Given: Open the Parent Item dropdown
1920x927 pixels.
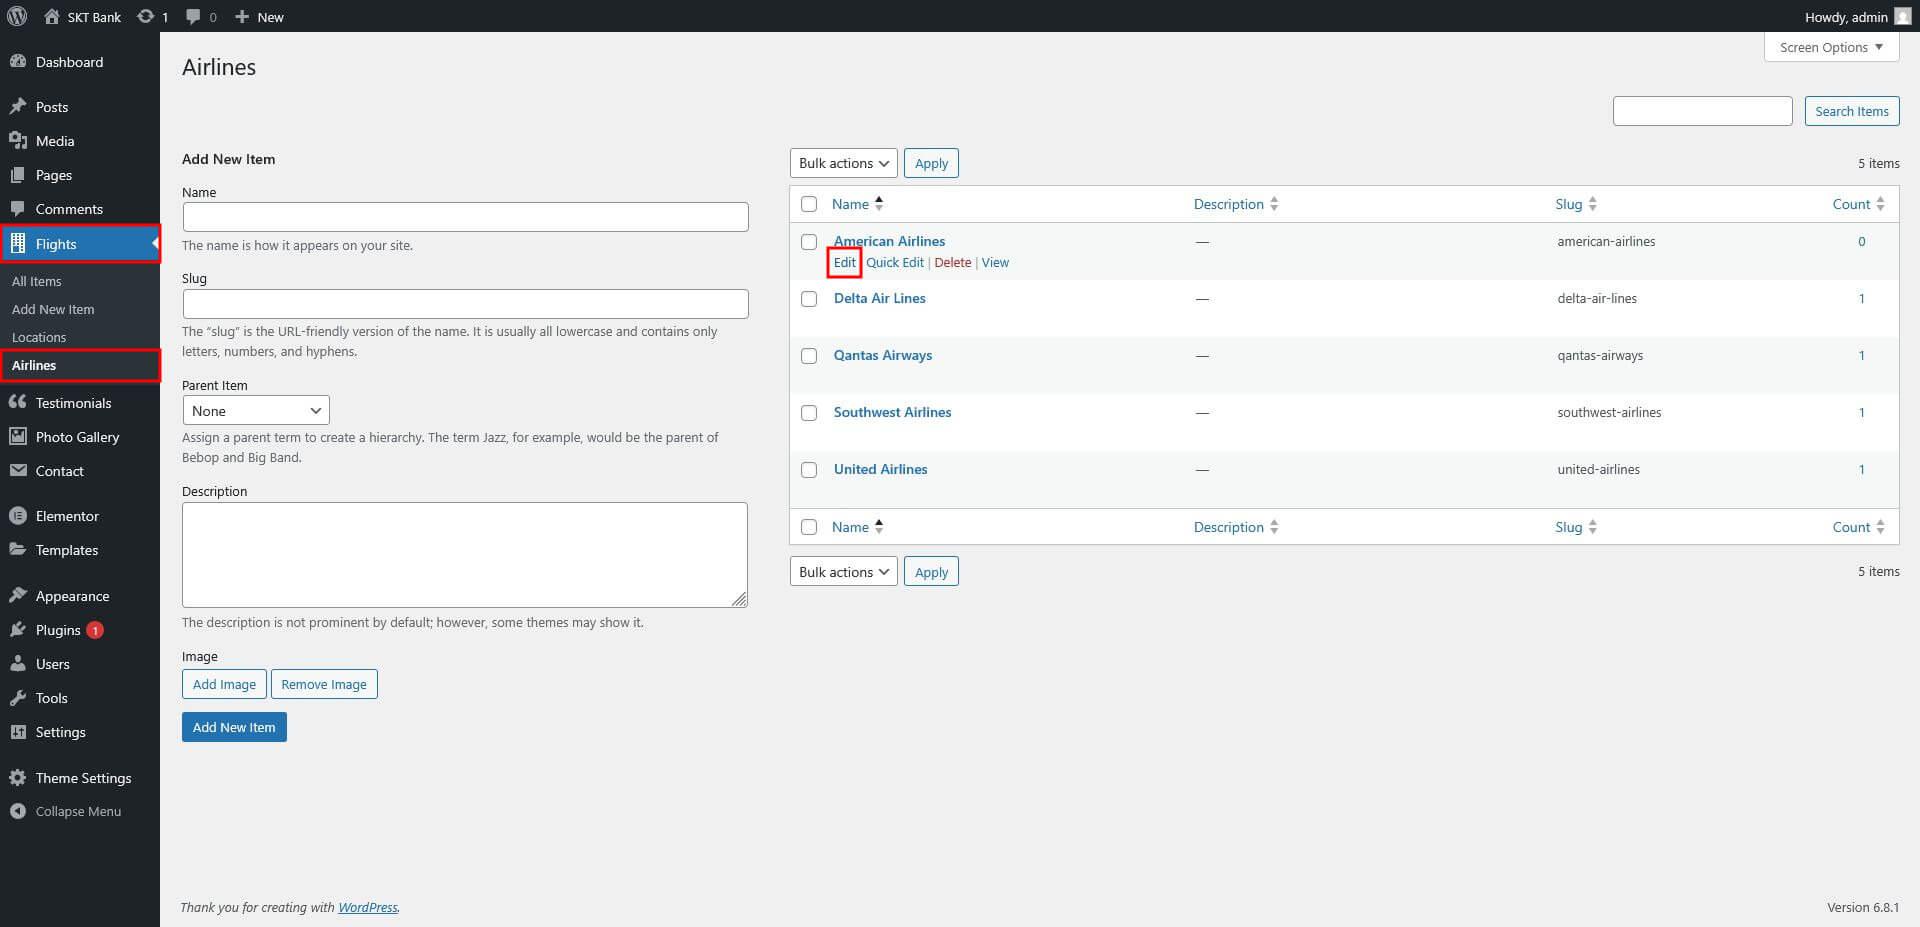Looking at the screenshot, I should click(x=256, y=411).
